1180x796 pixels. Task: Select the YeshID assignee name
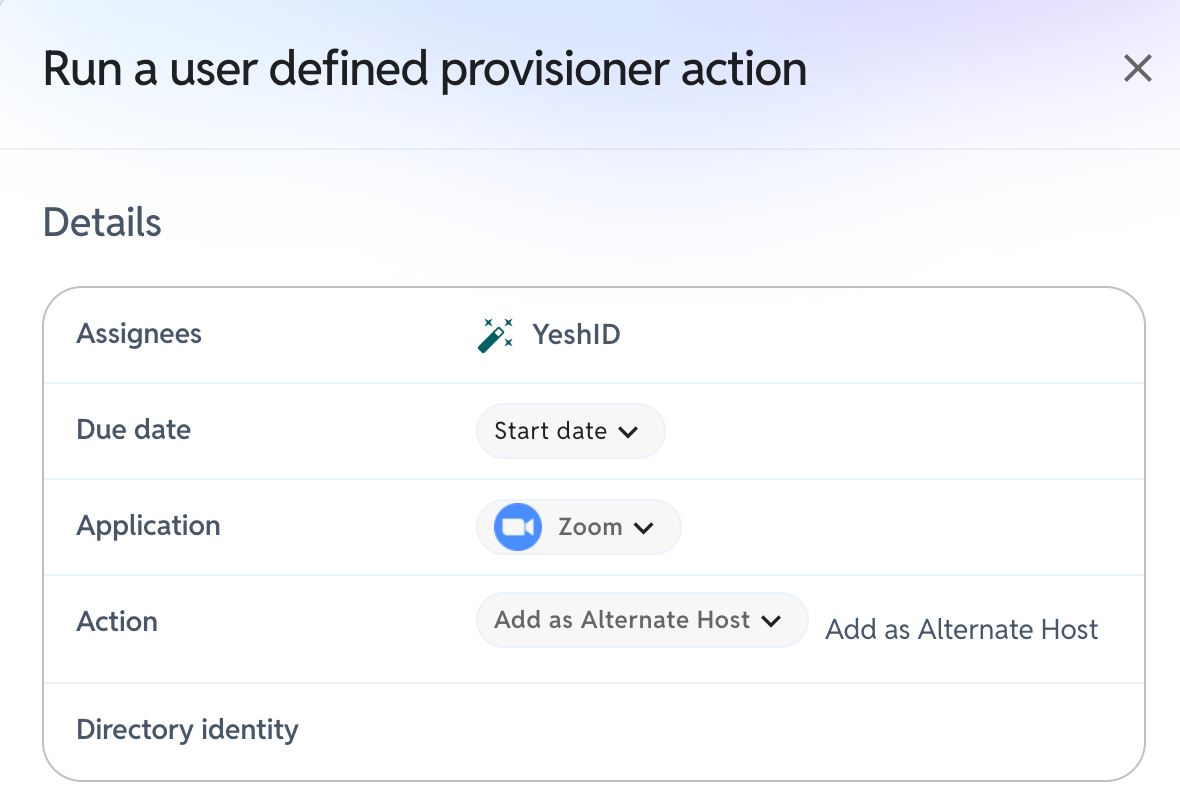pos(576,335)
